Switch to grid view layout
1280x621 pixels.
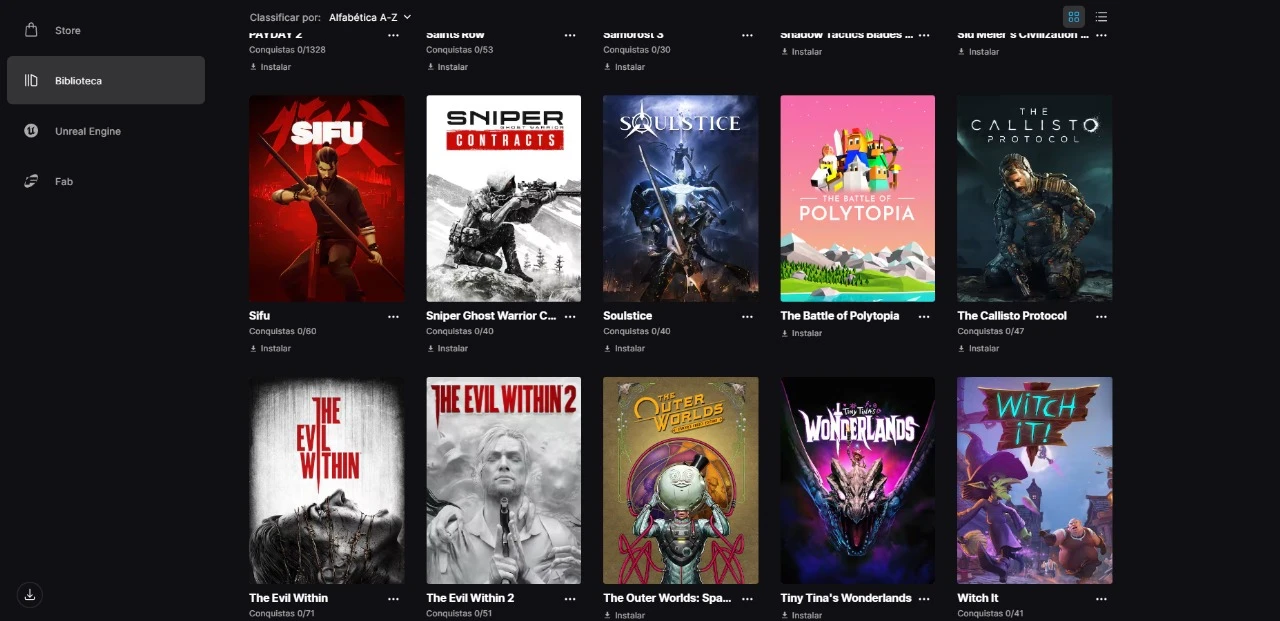pos(1074,17)
